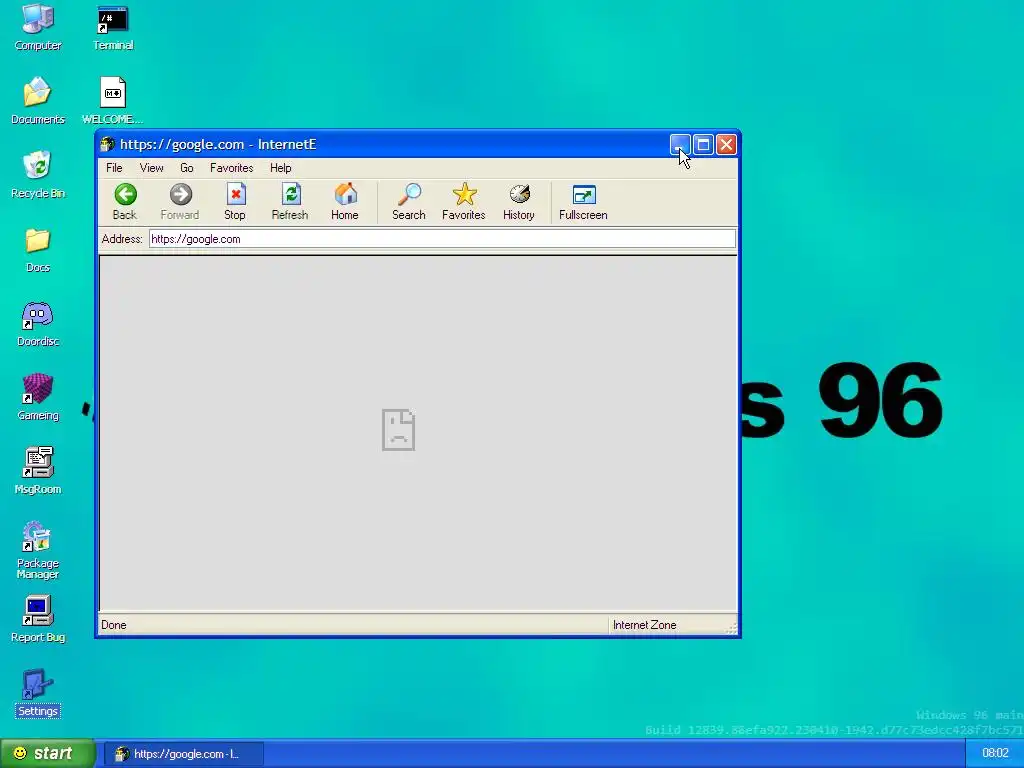
Task: Minimize the InternetE window
Action: [680, 144]
